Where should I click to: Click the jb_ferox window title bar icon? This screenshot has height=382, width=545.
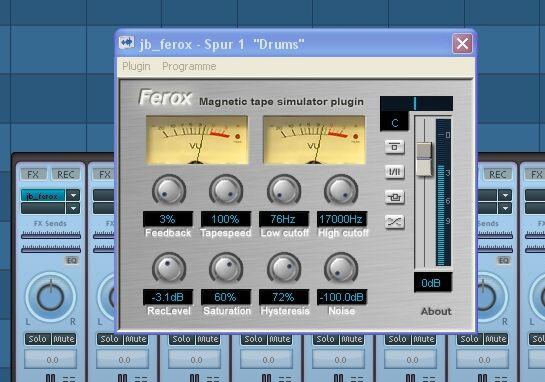[x=127, y=43]
